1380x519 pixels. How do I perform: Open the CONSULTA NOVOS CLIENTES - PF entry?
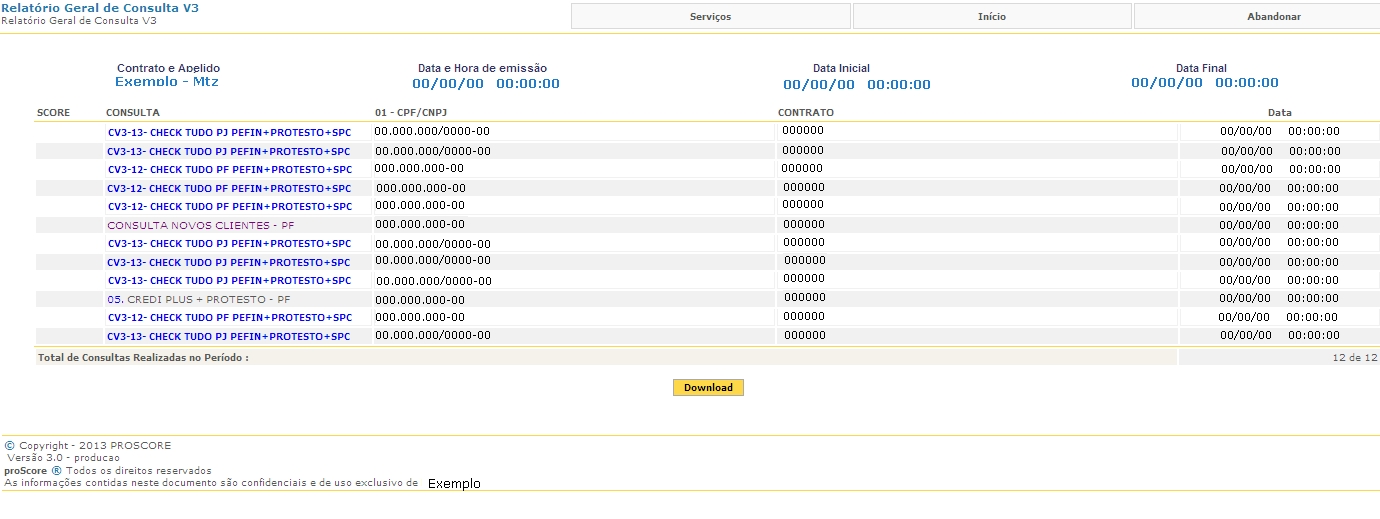(x=201, y=226)
